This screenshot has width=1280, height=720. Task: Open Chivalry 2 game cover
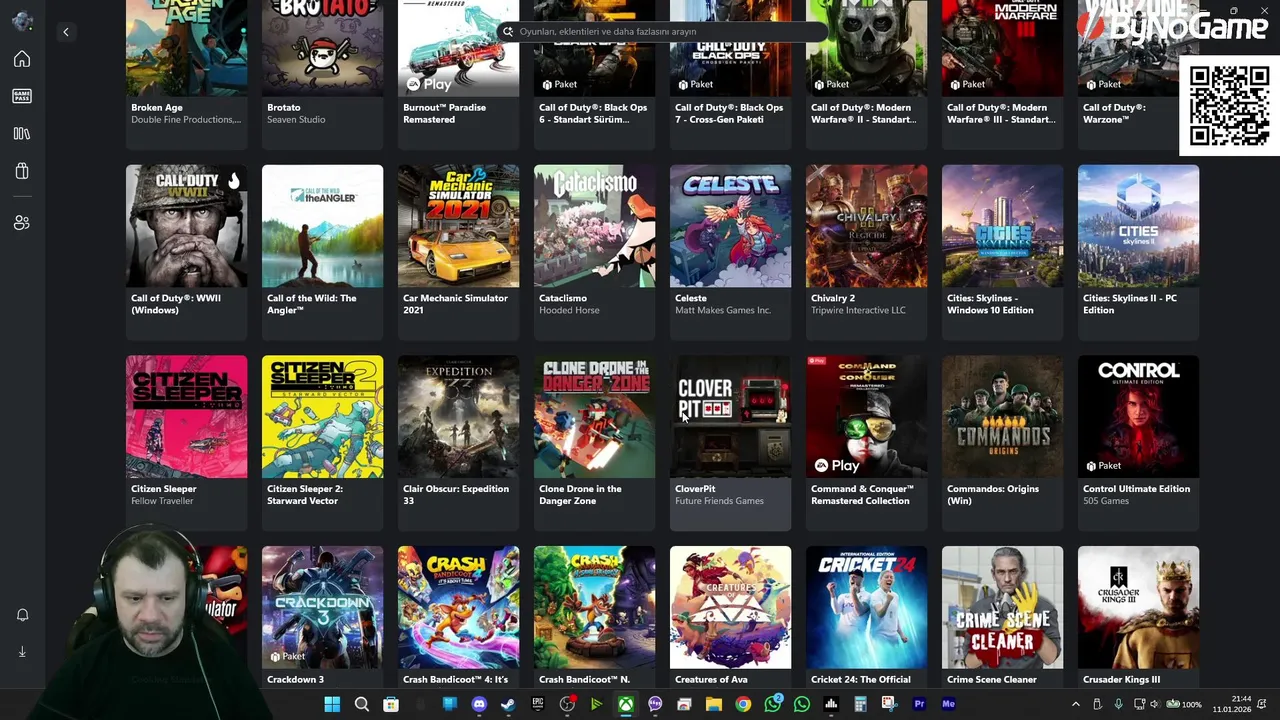[x=866, y=226]
